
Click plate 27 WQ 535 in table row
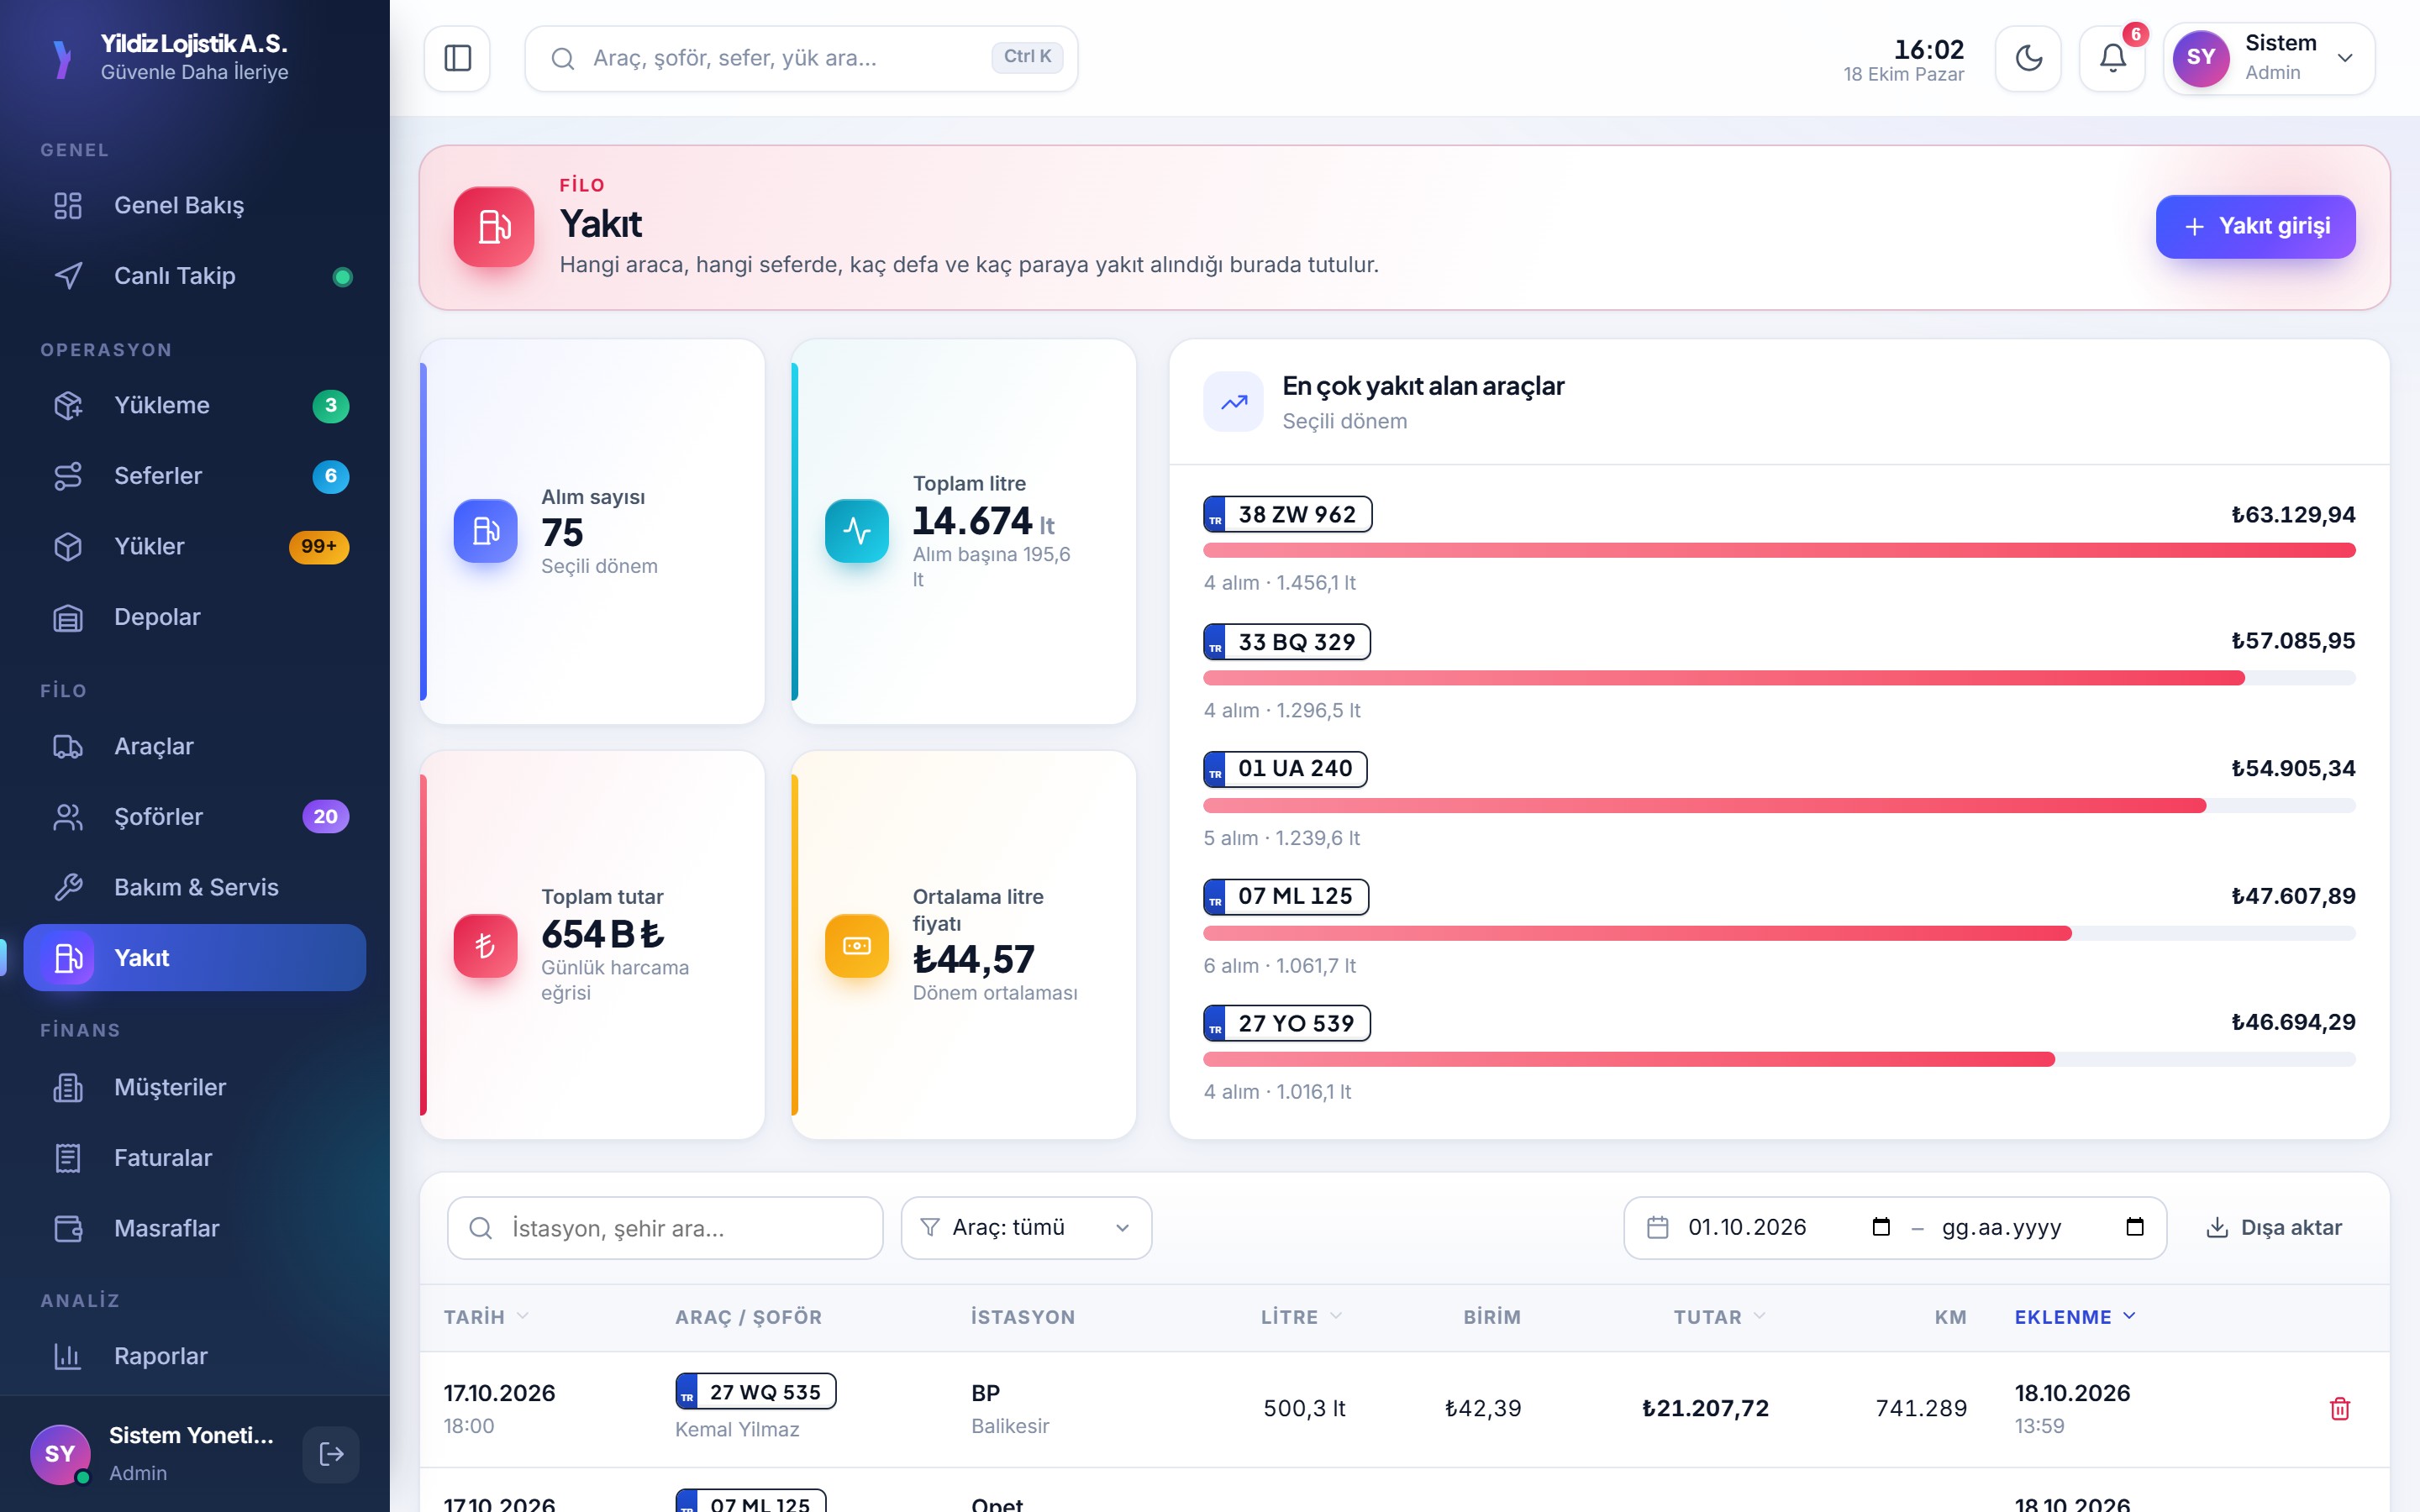tap(755, 1392)
